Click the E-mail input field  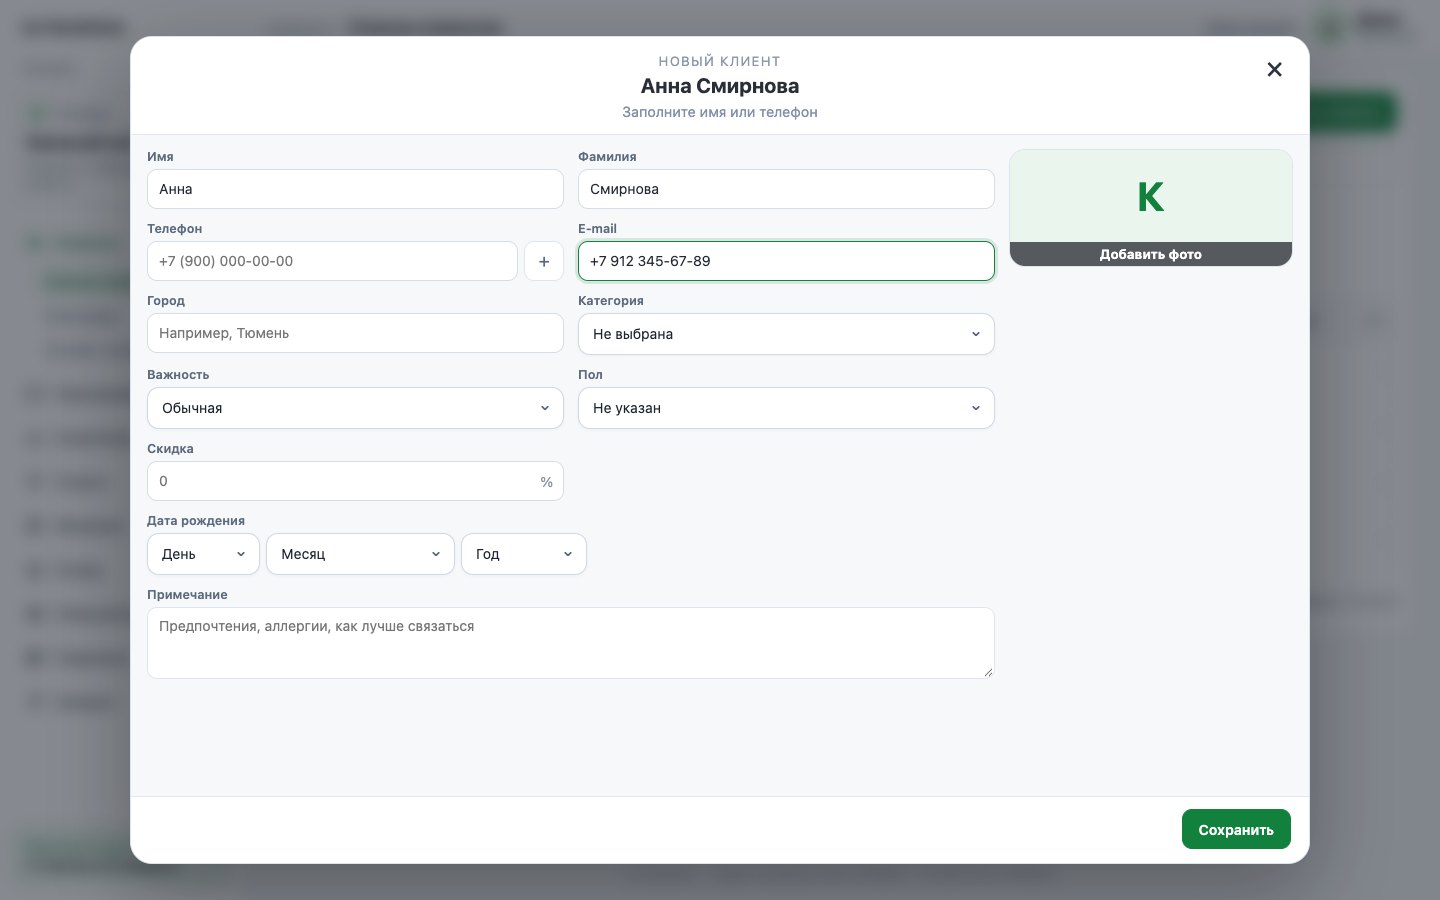[786, 261]
